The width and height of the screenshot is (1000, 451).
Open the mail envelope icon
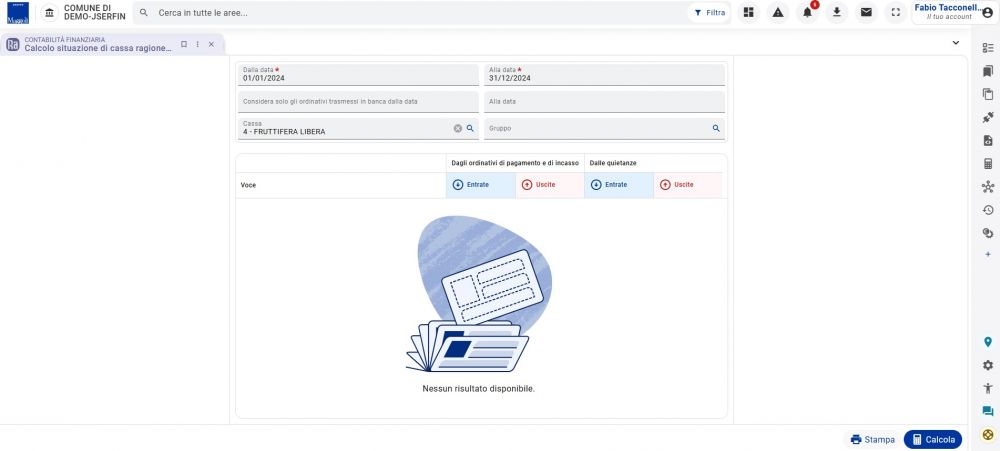(866, 12)
